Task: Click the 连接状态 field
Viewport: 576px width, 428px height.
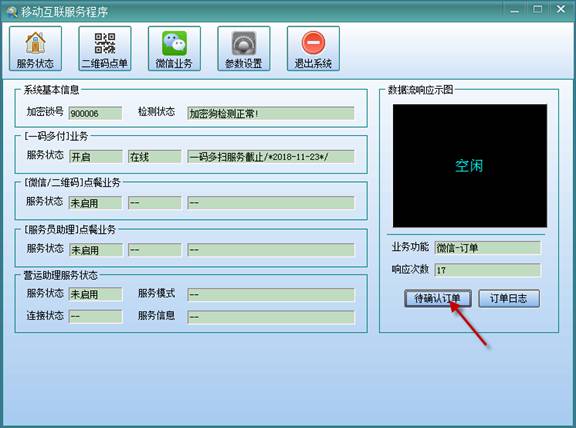Action: click(x=95, y=317)
